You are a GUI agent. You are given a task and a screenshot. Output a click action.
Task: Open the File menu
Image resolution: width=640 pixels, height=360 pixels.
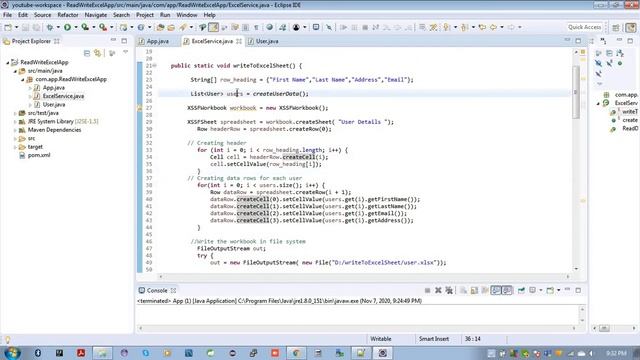[x=7, y=15]
